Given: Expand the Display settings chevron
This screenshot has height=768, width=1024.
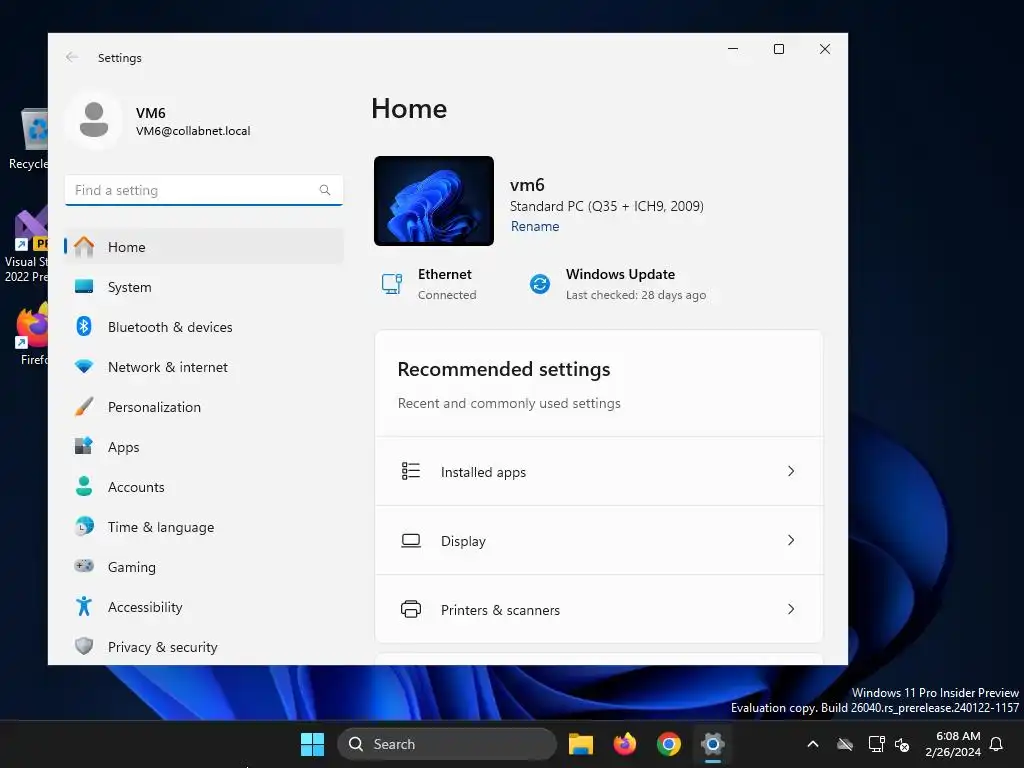Looking at the screenshot, I should pyautogui.click(x=791, y=540).
